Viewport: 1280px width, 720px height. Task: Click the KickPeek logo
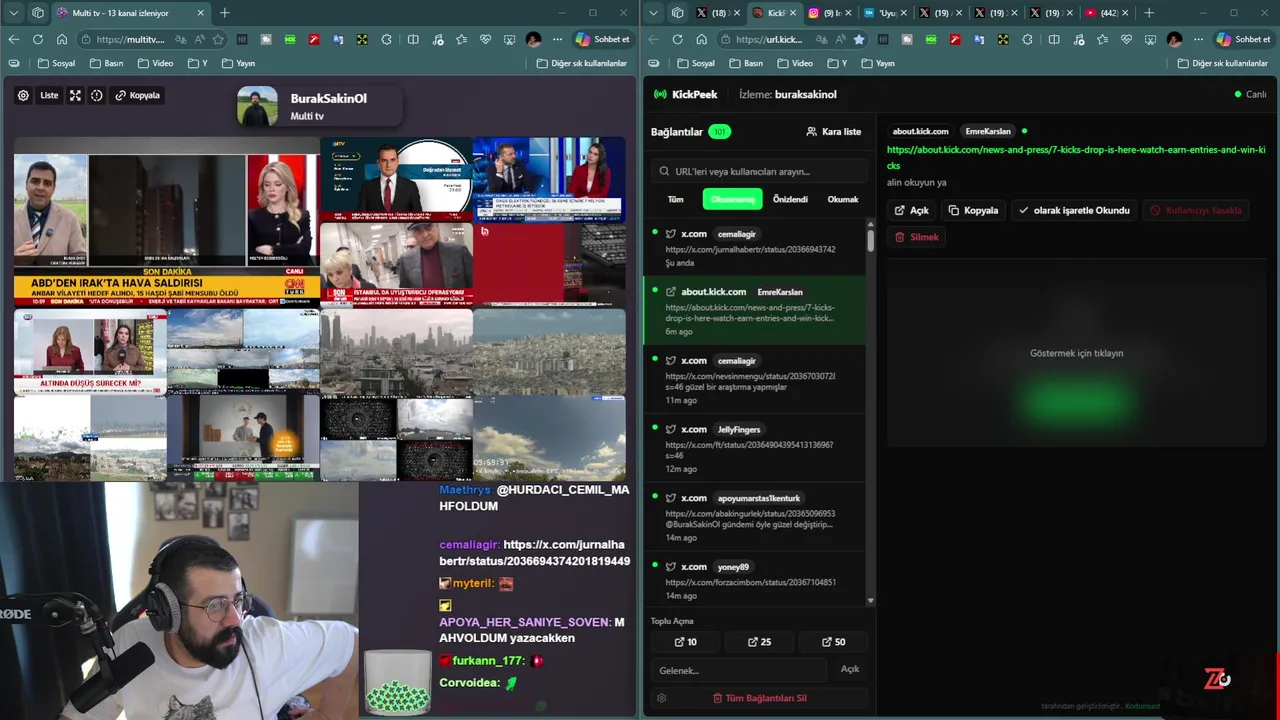(x=685, y=94)
